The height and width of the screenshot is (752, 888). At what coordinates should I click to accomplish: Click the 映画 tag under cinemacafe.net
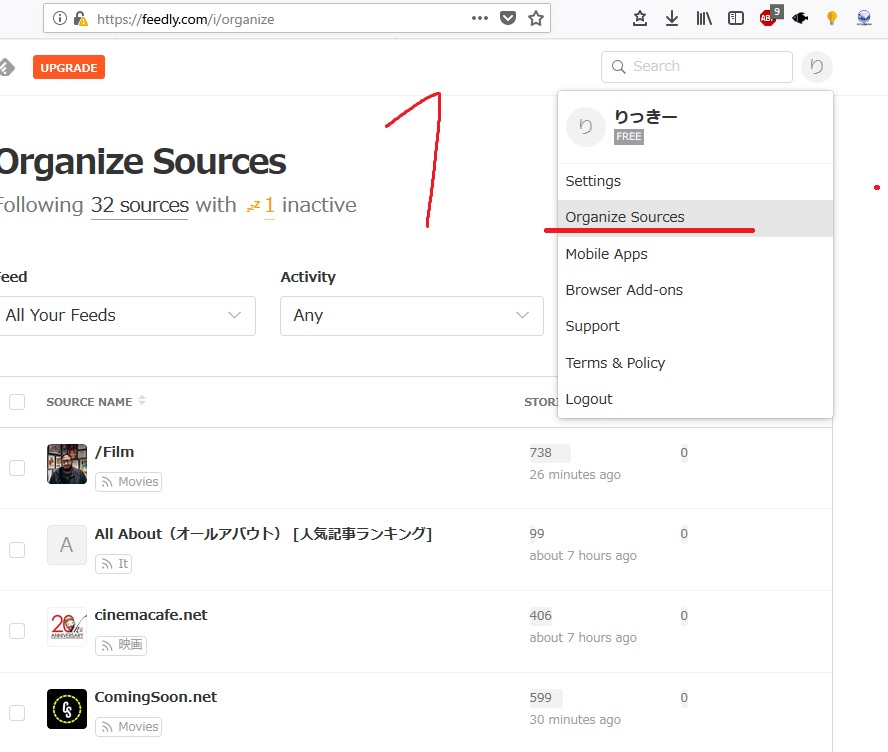tap(121, 646)
